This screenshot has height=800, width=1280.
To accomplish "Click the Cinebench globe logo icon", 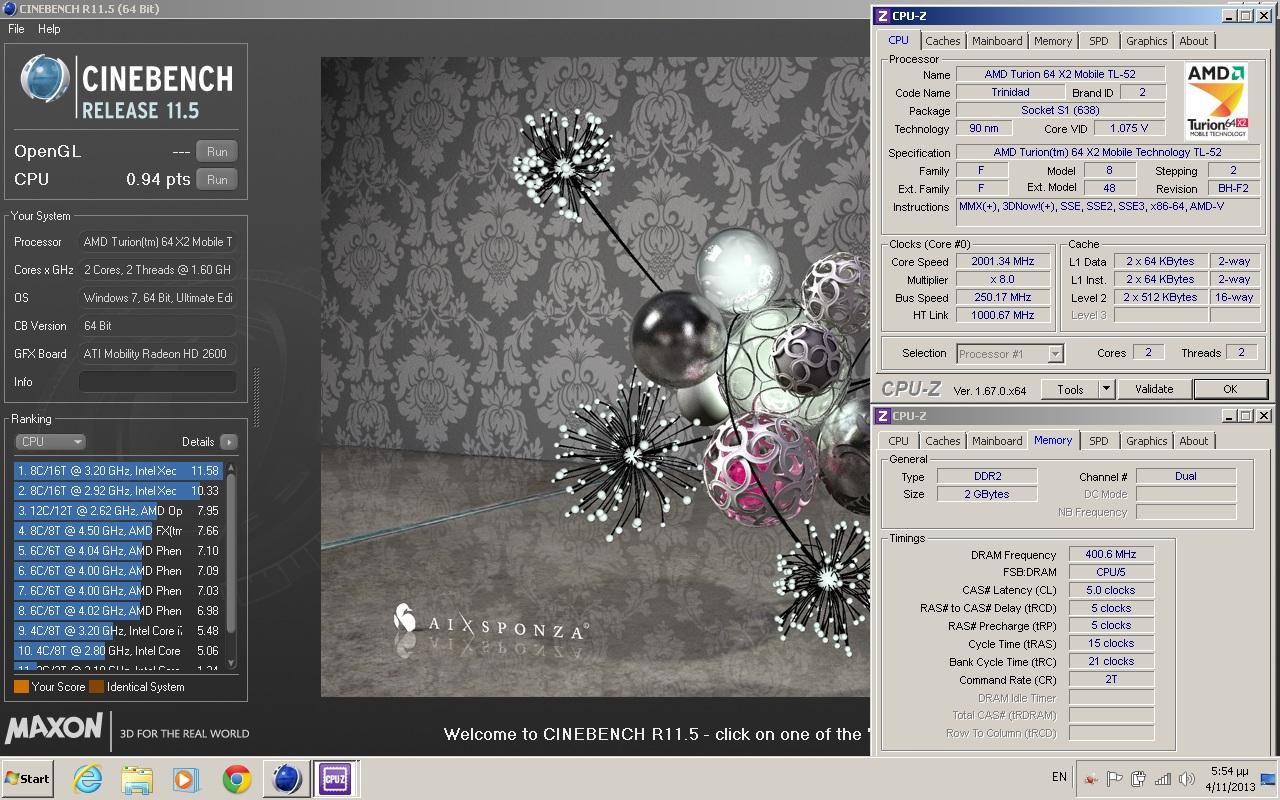I will 45,78.
